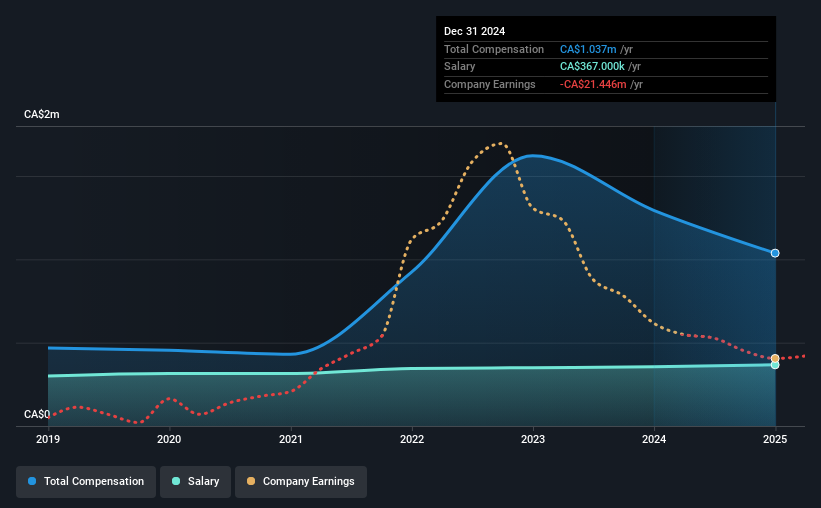Click the blue Total Compensation data point at 2025

tap(775, 253)
